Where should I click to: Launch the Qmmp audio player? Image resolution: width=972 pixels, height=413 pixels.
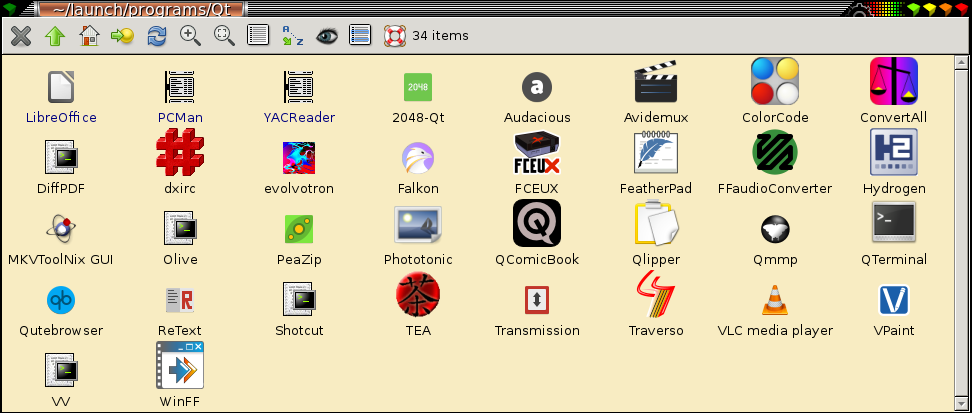pyautogui.click(x=775, y=229)
